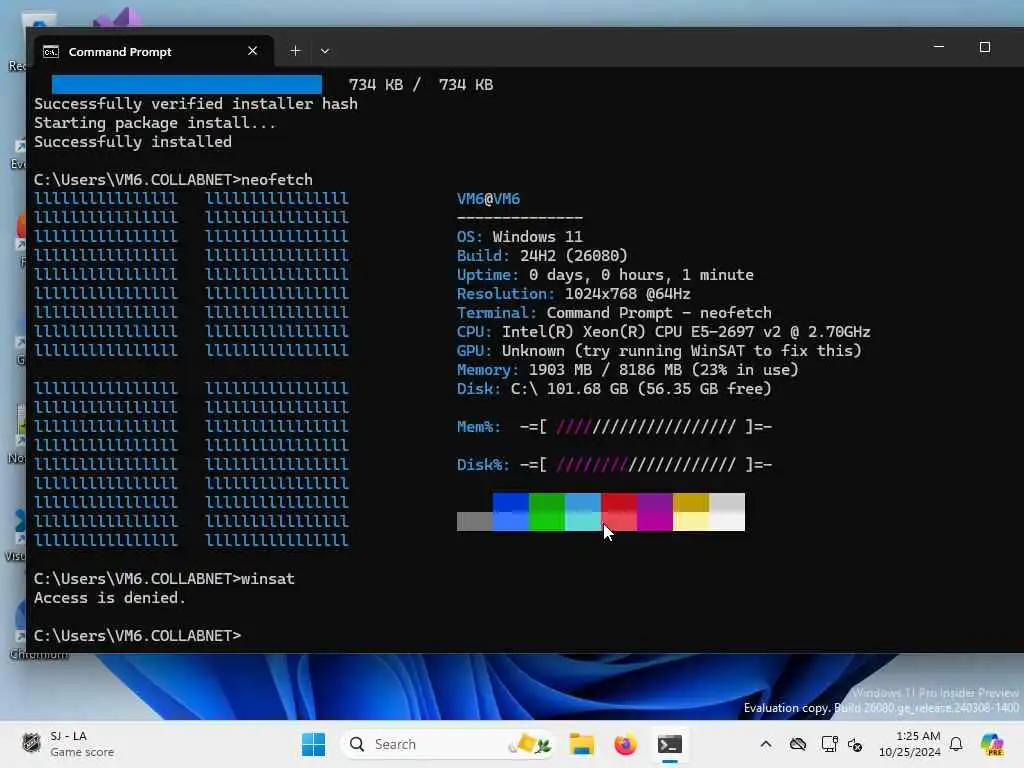Click the display network tray icon
Image resolution: width=1024 pixels, height=768 pixels.
click(829, 744)
